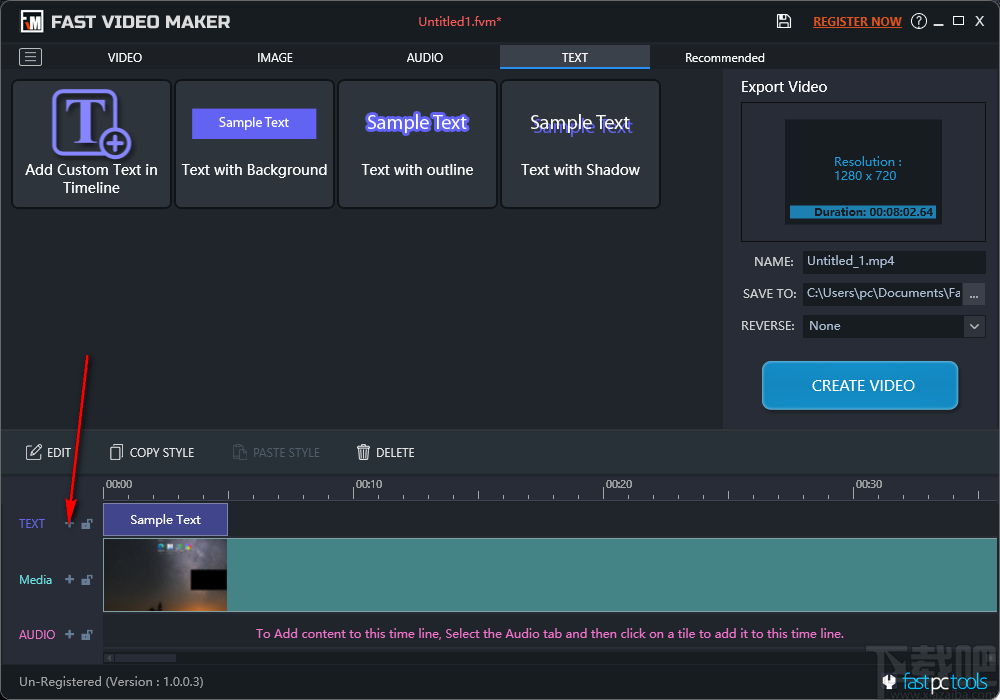Open the Save To browse dialog
The image size is (1000, 700).
(973, 293)
